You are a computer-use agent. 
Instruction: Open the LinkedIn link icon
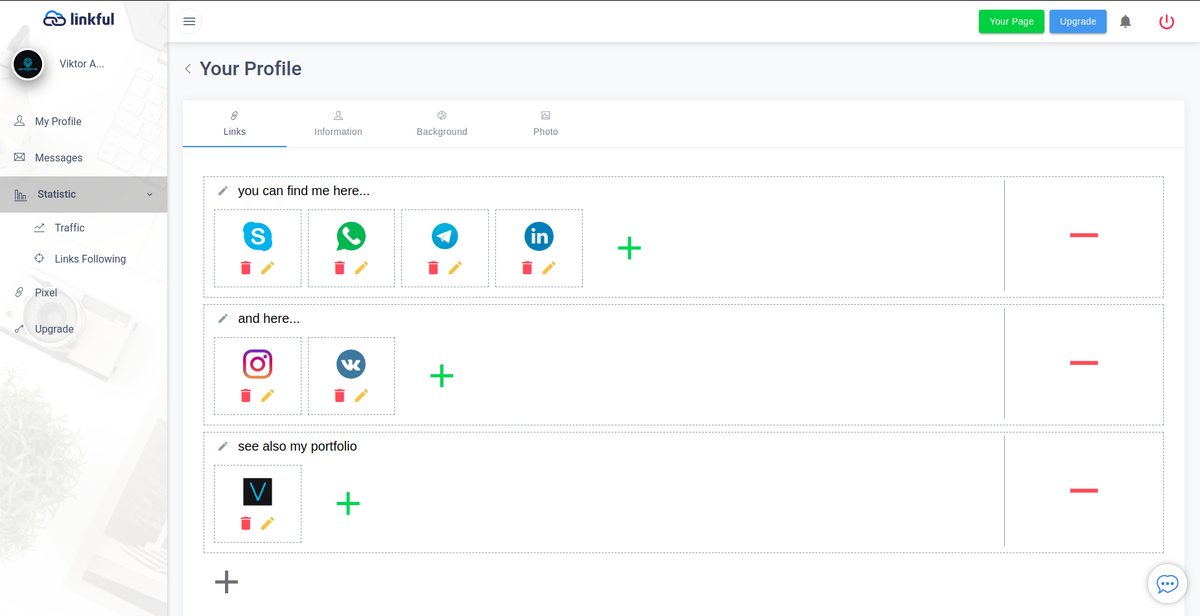tap(539, 236)
